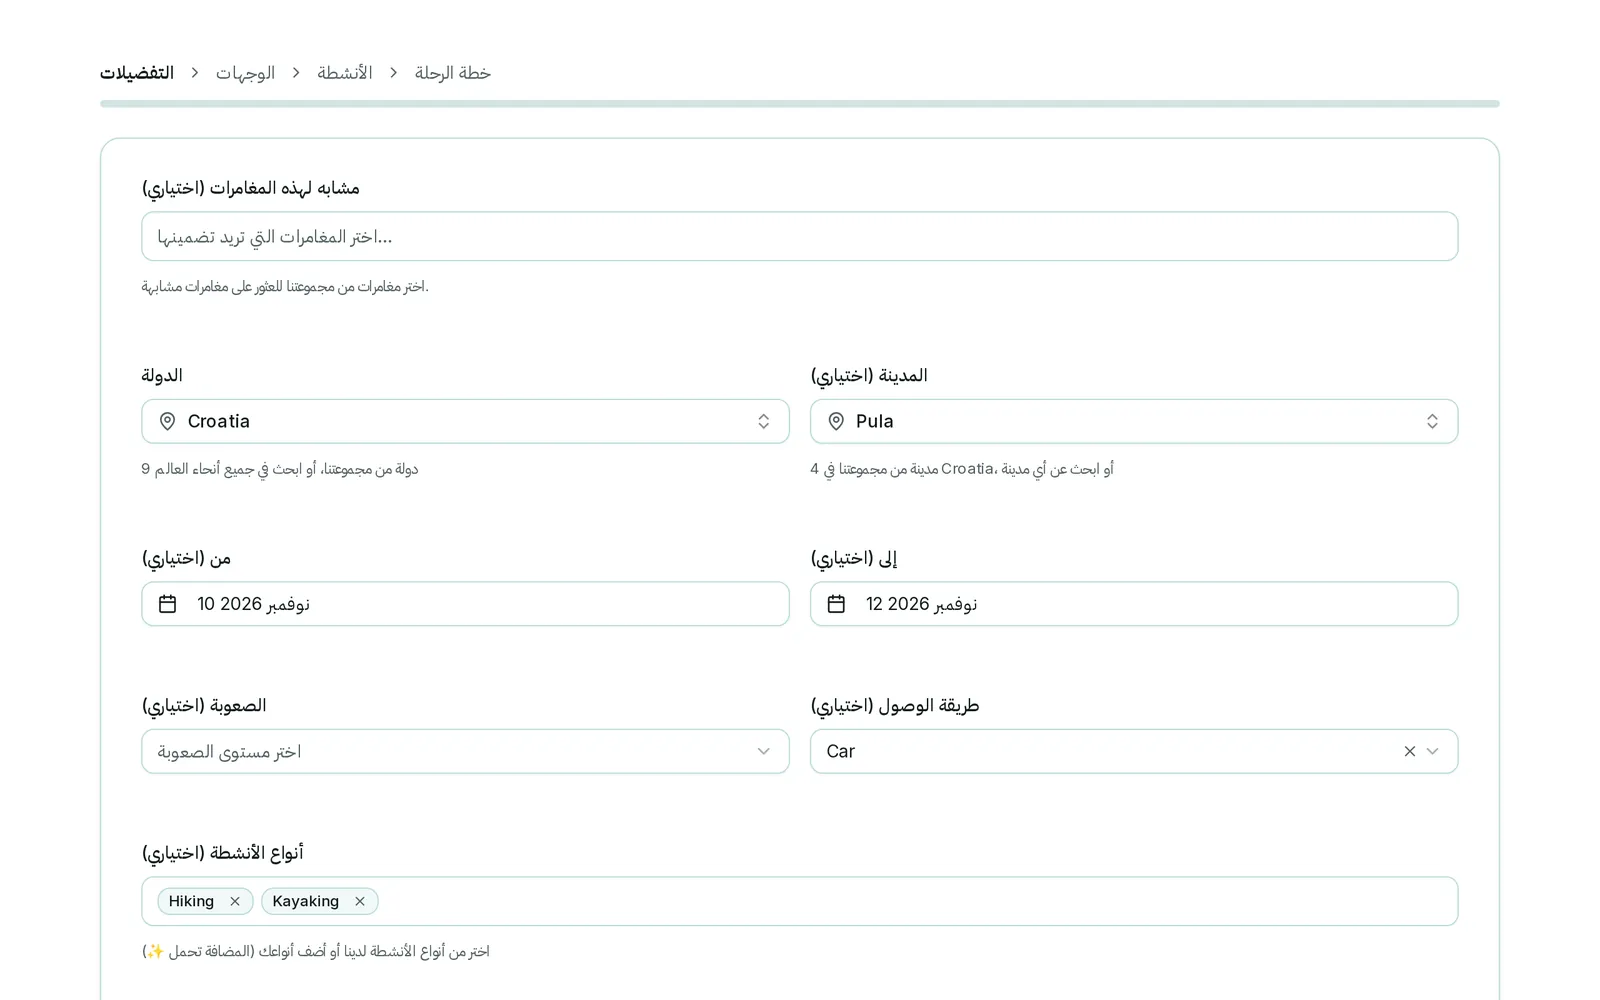Screen dimensions: 1600x1000
Task: Click the map pin icon beside Croatia
Action: coord(168,422)
